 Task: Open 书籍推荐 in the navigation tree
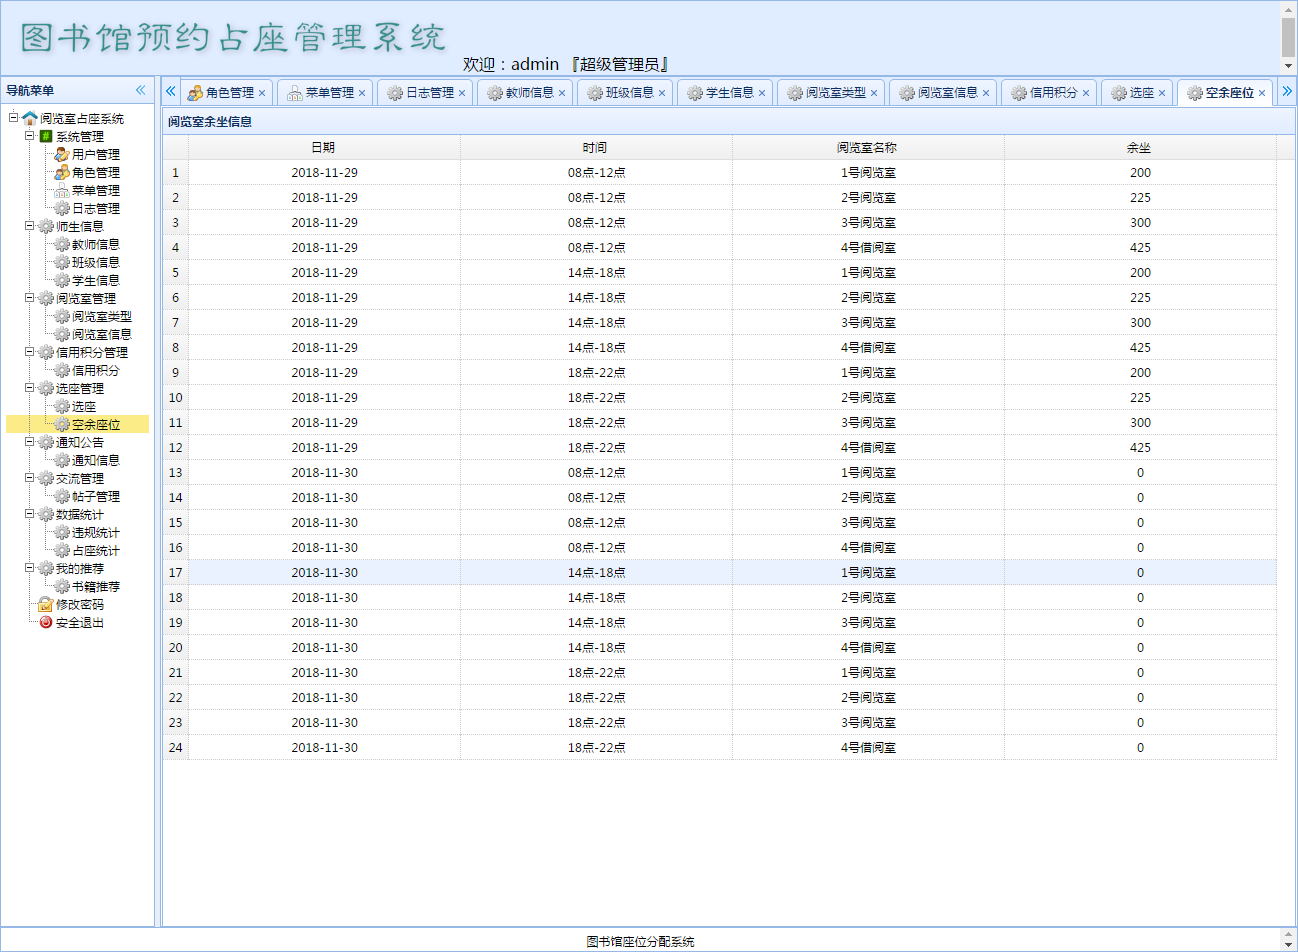[x=95, y=586]
